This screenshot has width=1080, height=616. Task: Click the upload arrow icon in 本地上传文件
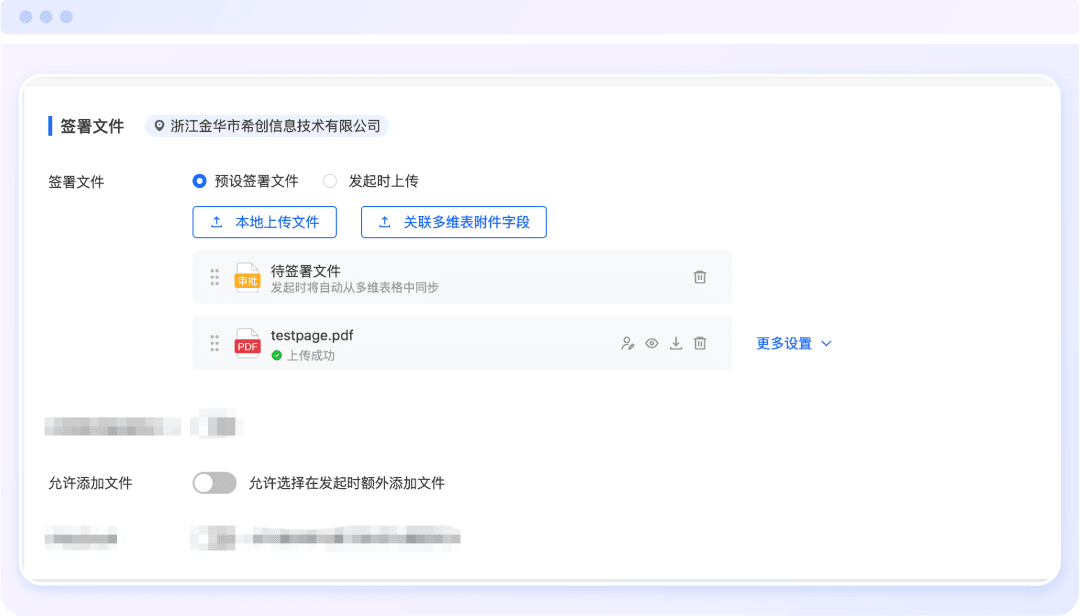217,222
